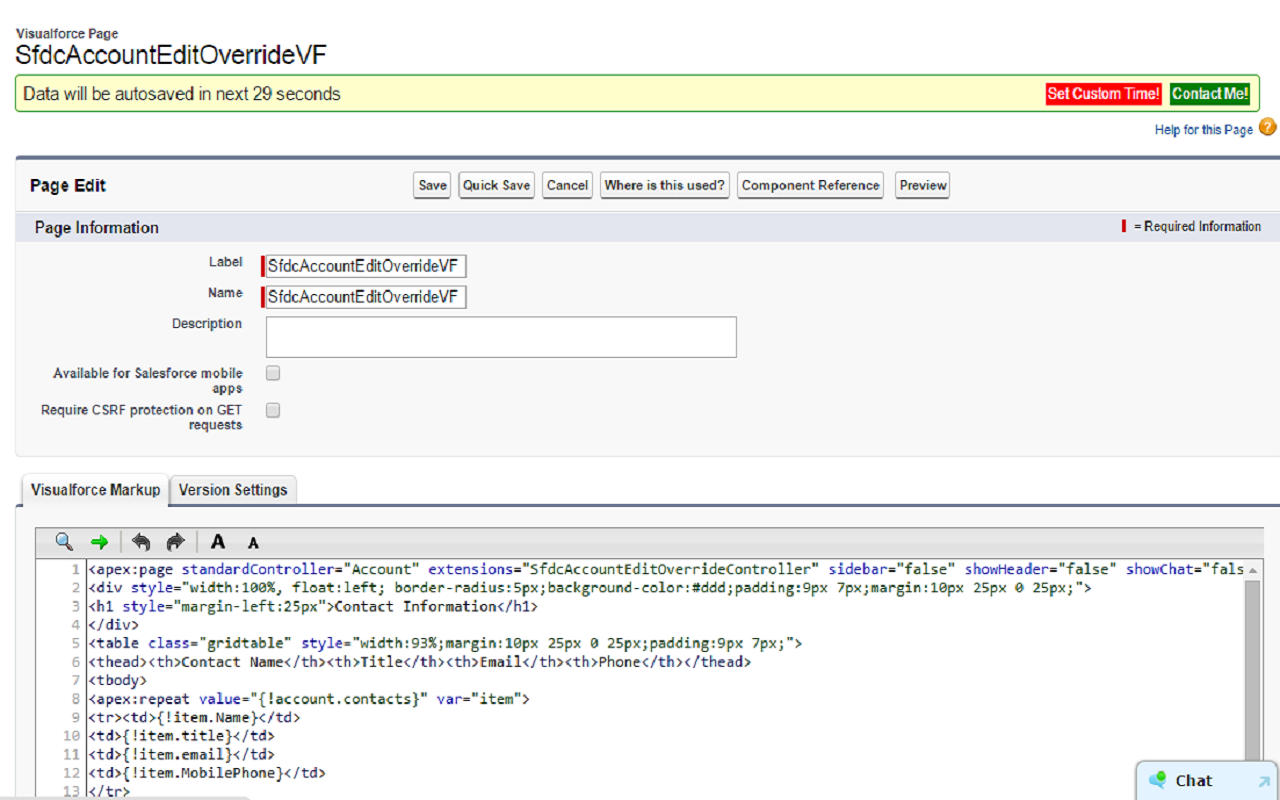Click the {!item.title} code line

pos(181,736)
